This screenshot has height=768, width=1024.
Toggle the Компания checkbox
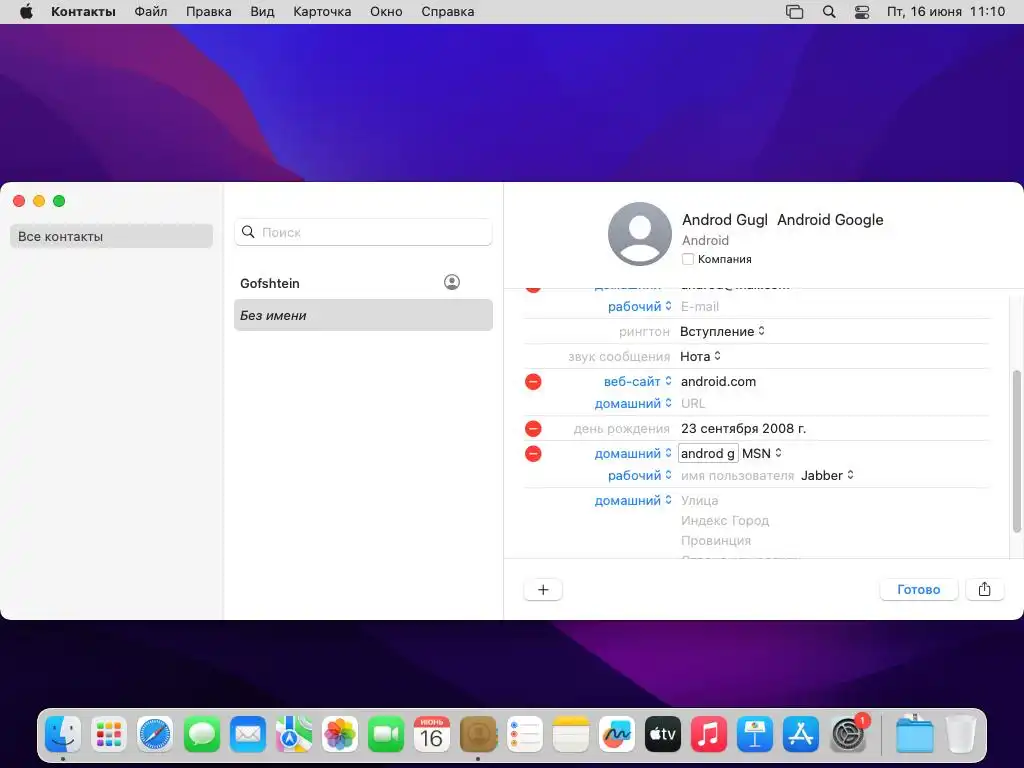tap(688, 259)
